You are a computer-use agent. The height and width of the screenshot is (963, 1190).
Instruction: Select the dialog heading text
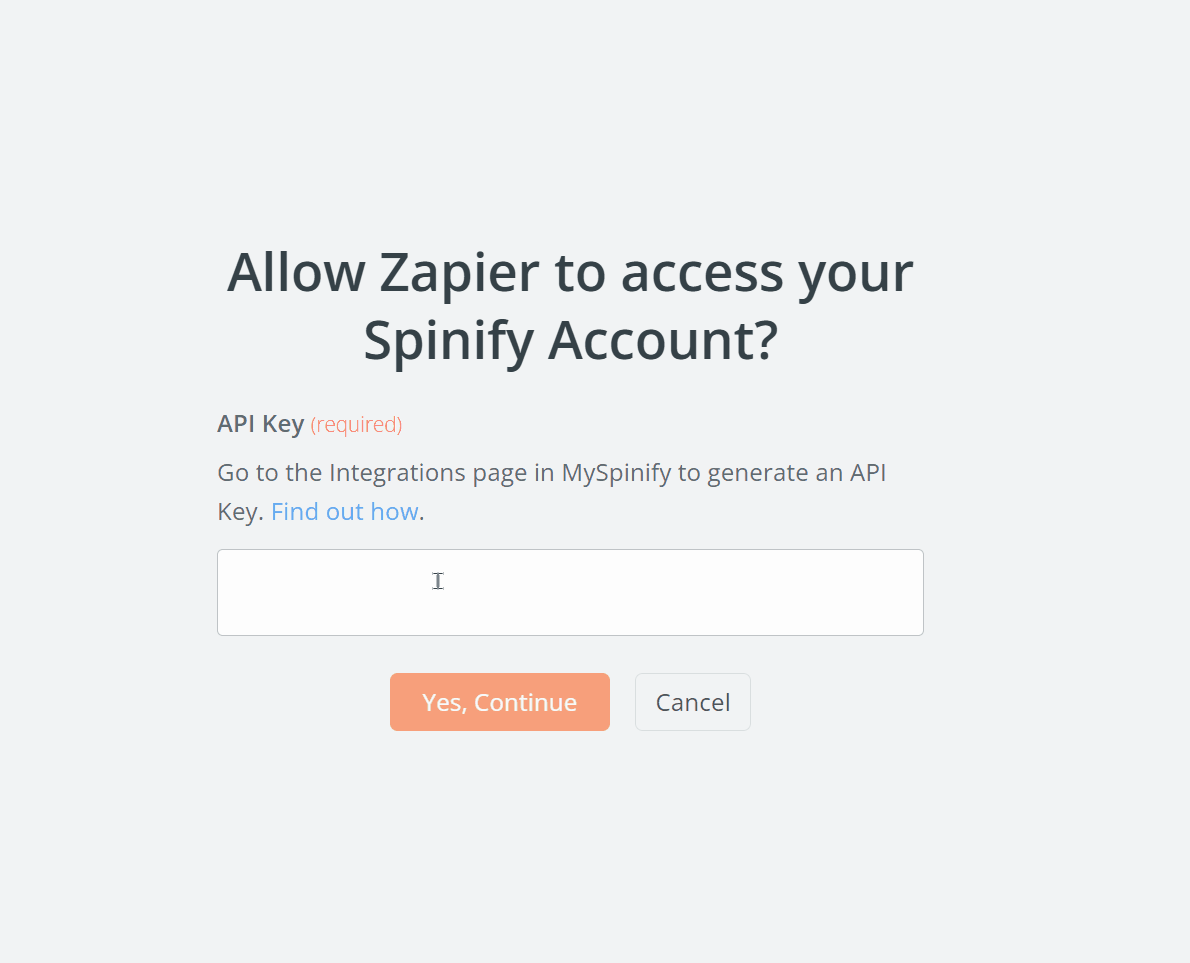tap(570, 305)
